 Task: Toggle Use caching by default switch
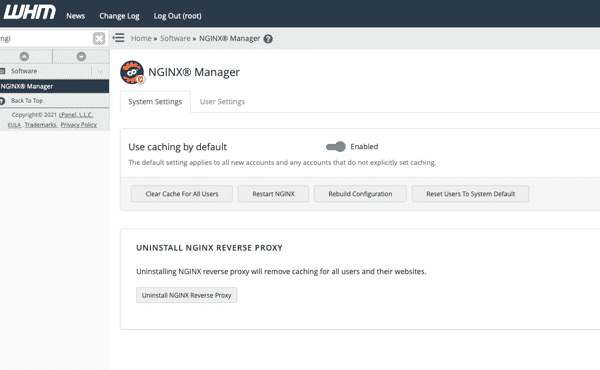336,147
